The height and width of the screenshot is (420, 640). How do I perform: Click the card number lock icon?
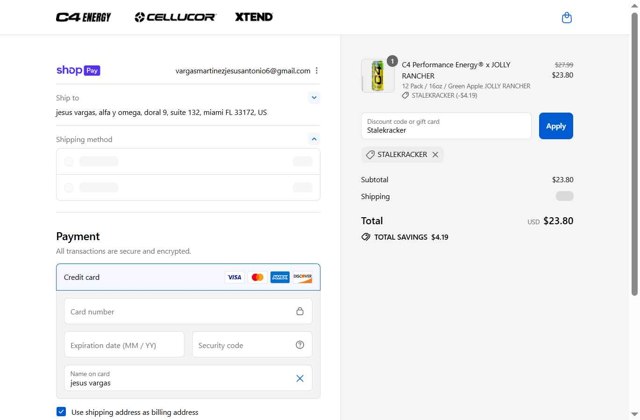tap(300, 311)
